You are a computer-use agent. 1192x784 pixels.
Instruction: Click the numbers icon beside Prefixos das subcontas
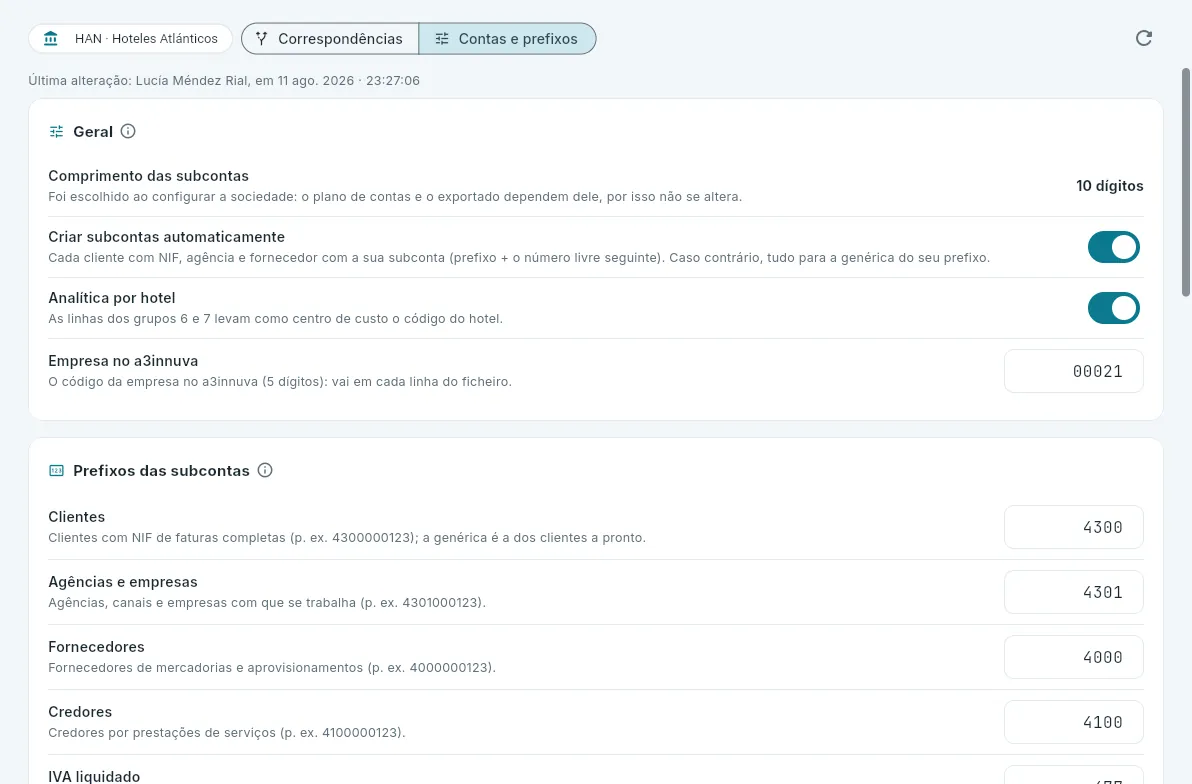pos(56,471)
